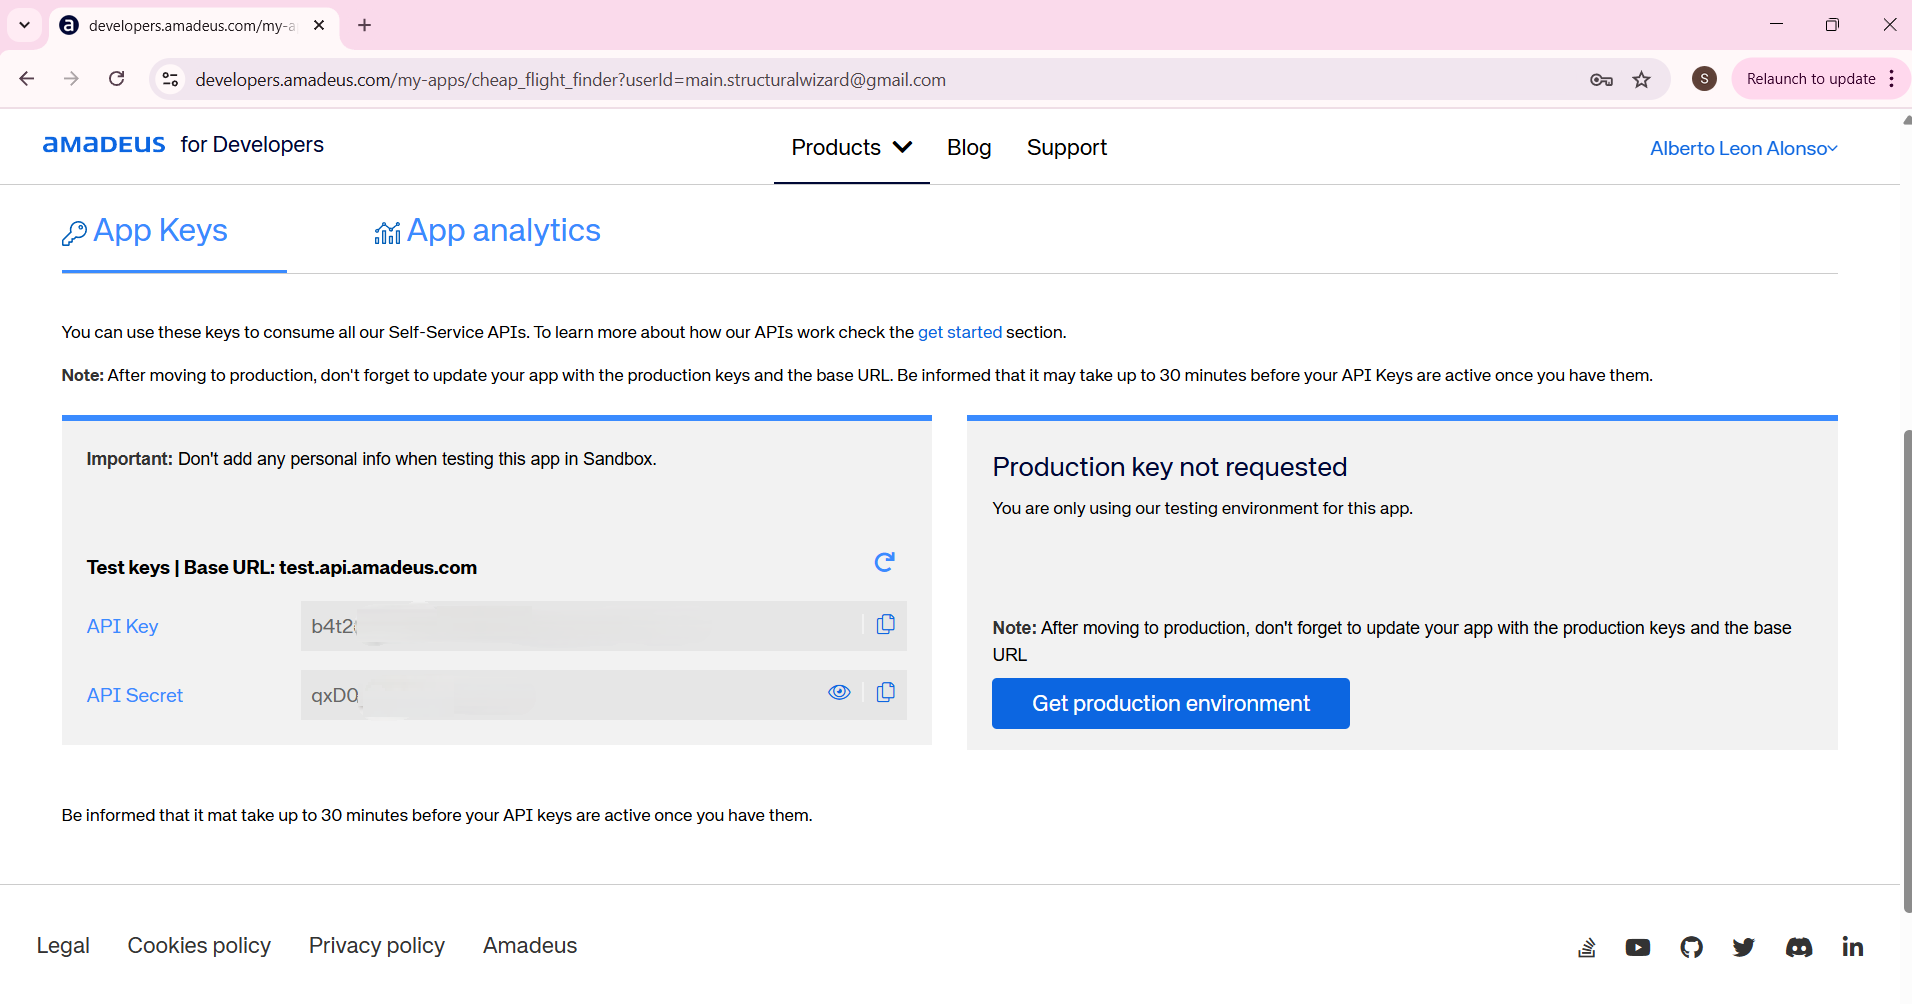1912x1004 pixels.
Task: Click the API Key text field
Action: coord(580,626)
